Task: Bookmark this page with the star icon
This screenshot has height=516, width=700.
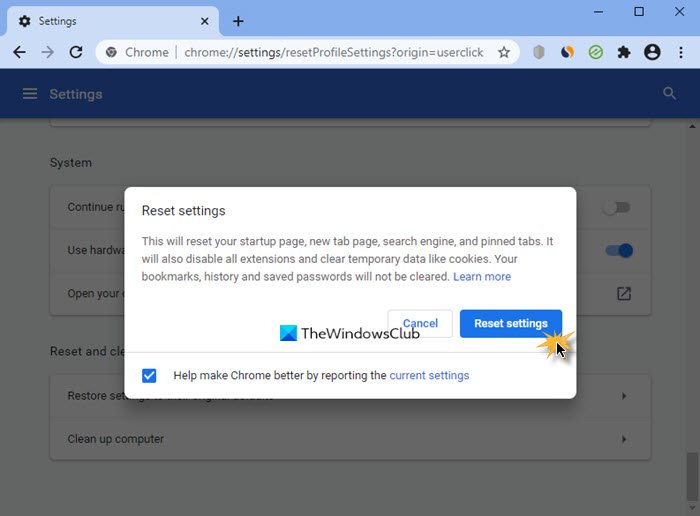Action: (x=504, y=52)
